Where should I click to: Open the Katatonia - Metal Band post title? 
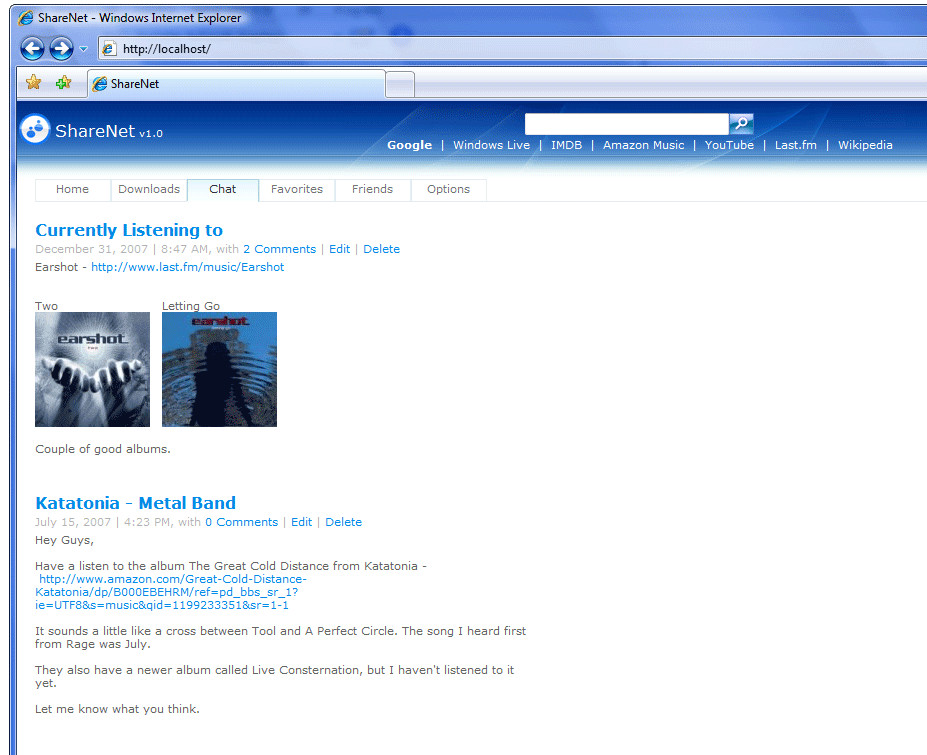135,504
